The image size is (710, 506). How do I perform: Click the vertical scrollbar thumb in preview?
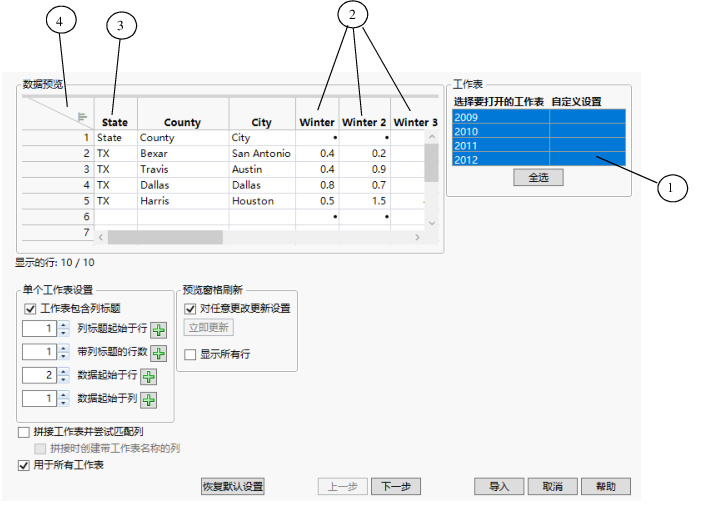[432, 163]
